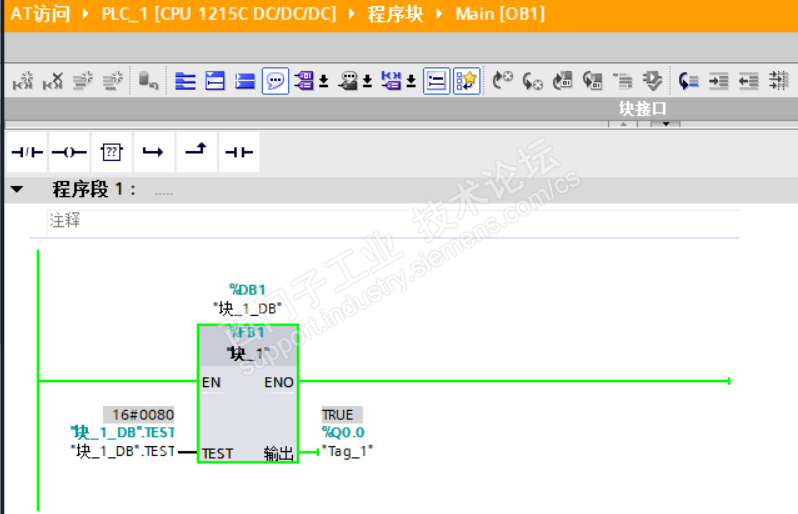Image resolution: width=798 pixels, height=514 pixels.
Task: Click the 程序段 1 network title
Action: [94, 189]
